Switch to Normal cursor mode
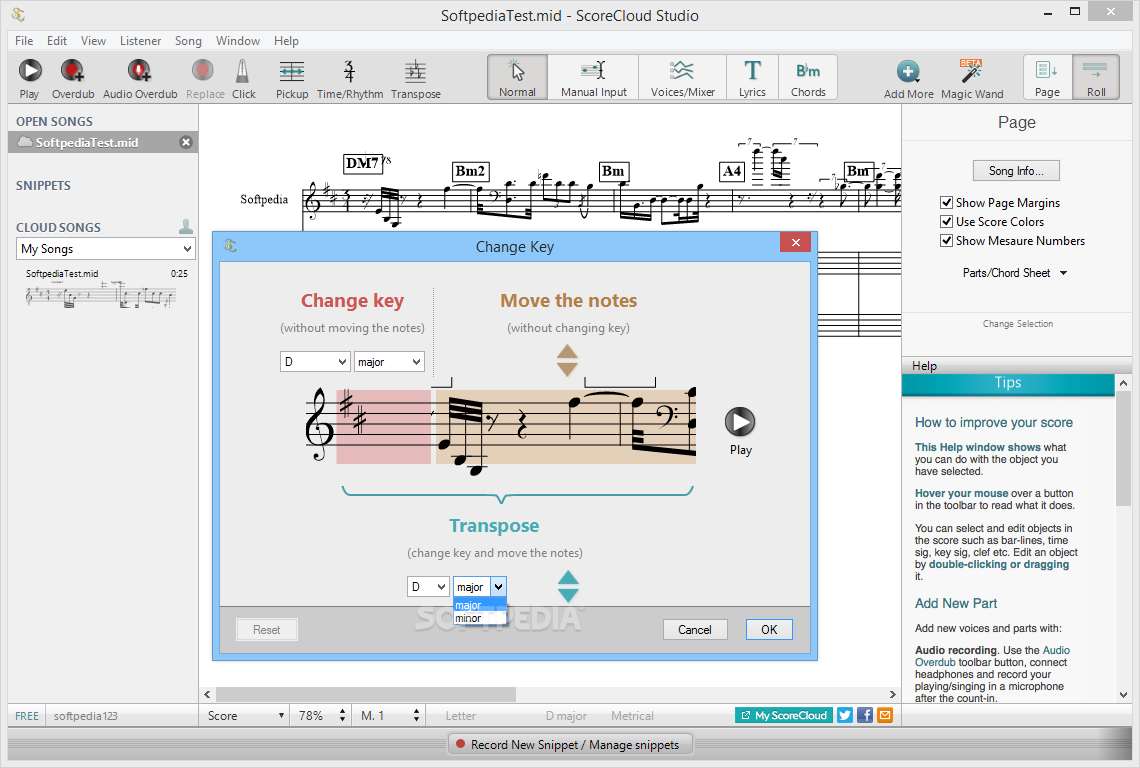This screenshot has height=768, width=1140. 517,77
